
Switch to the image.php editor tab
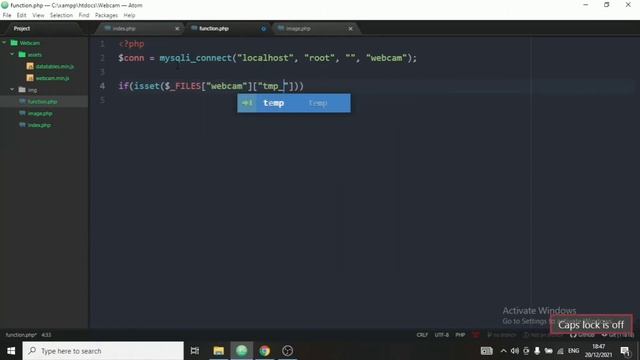pos(314,29)
